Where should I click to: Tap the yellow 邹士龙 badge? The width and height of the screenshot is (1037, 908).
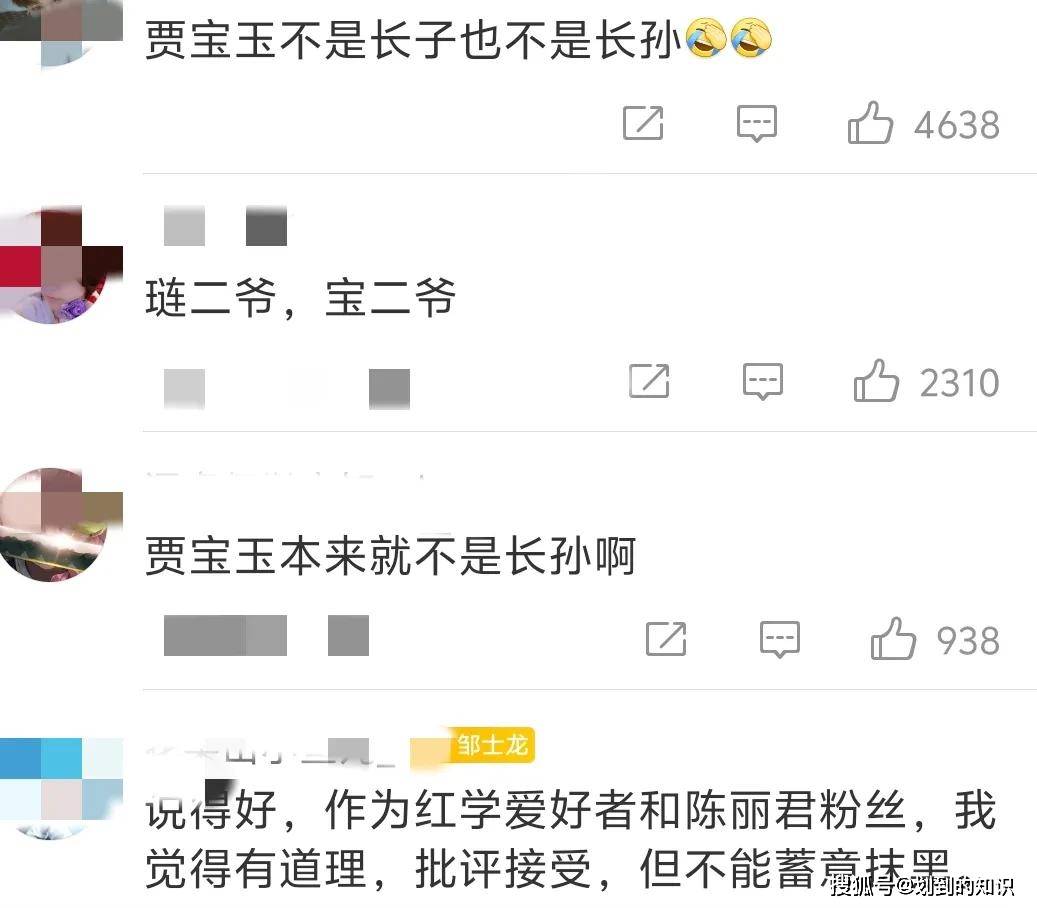tap(493, 746)
